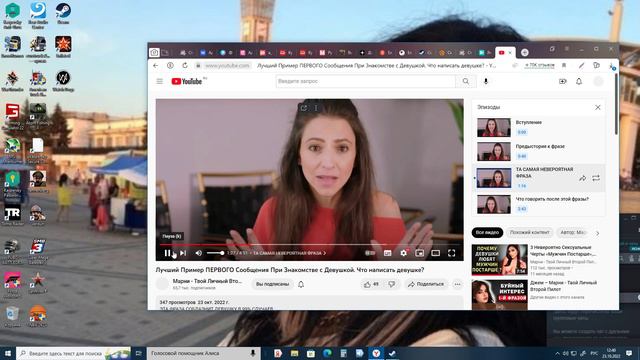Viewport: 640px width, 360px height.
Task: Open the Джем – Мария mix thumbnail
Action: [500, 295]
